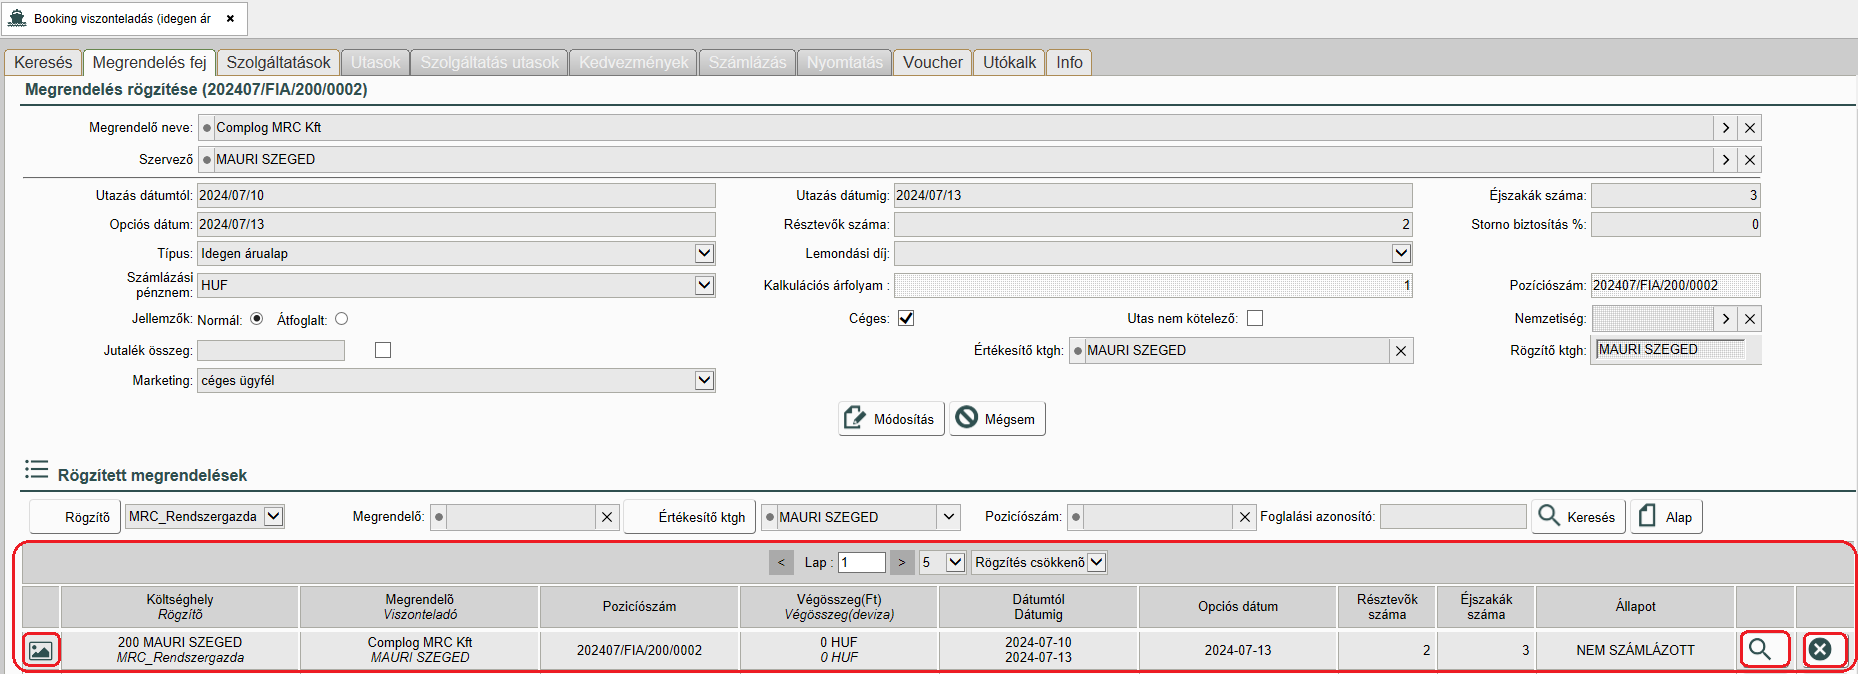The image size is (1858, 674).
Task: Open order details with the magnifier icon
Action: 1760,650
